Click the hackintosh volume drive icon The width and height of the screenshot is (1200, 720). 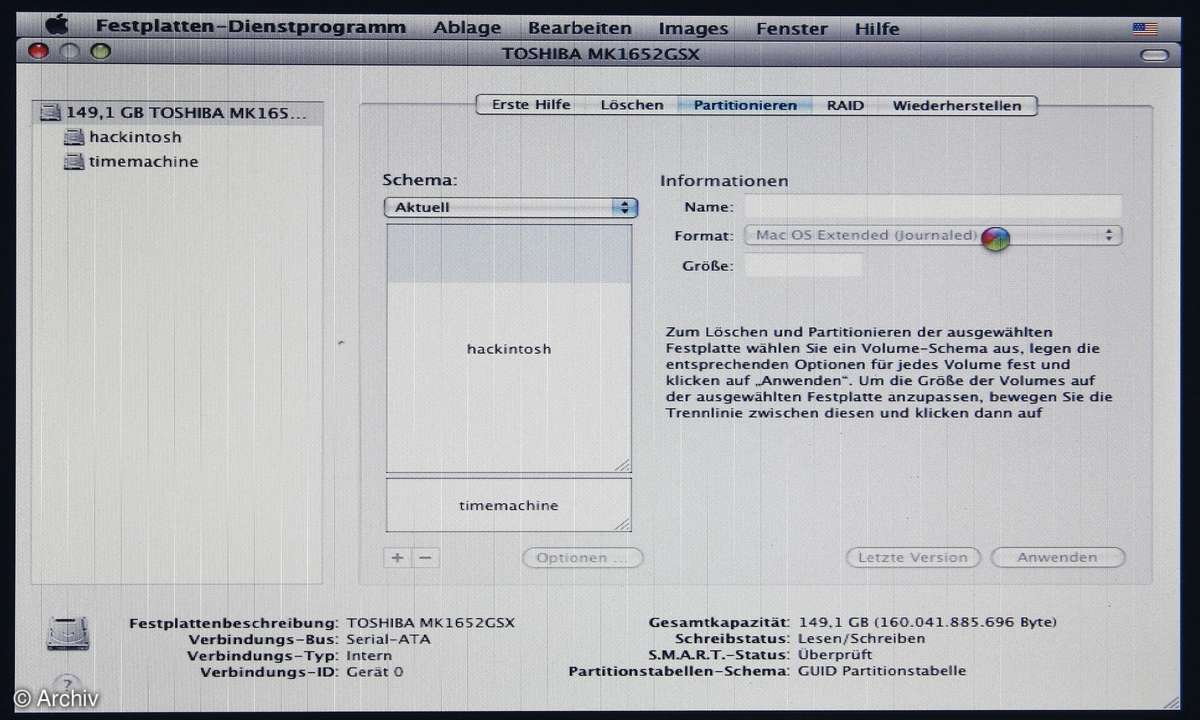[74, 137]
